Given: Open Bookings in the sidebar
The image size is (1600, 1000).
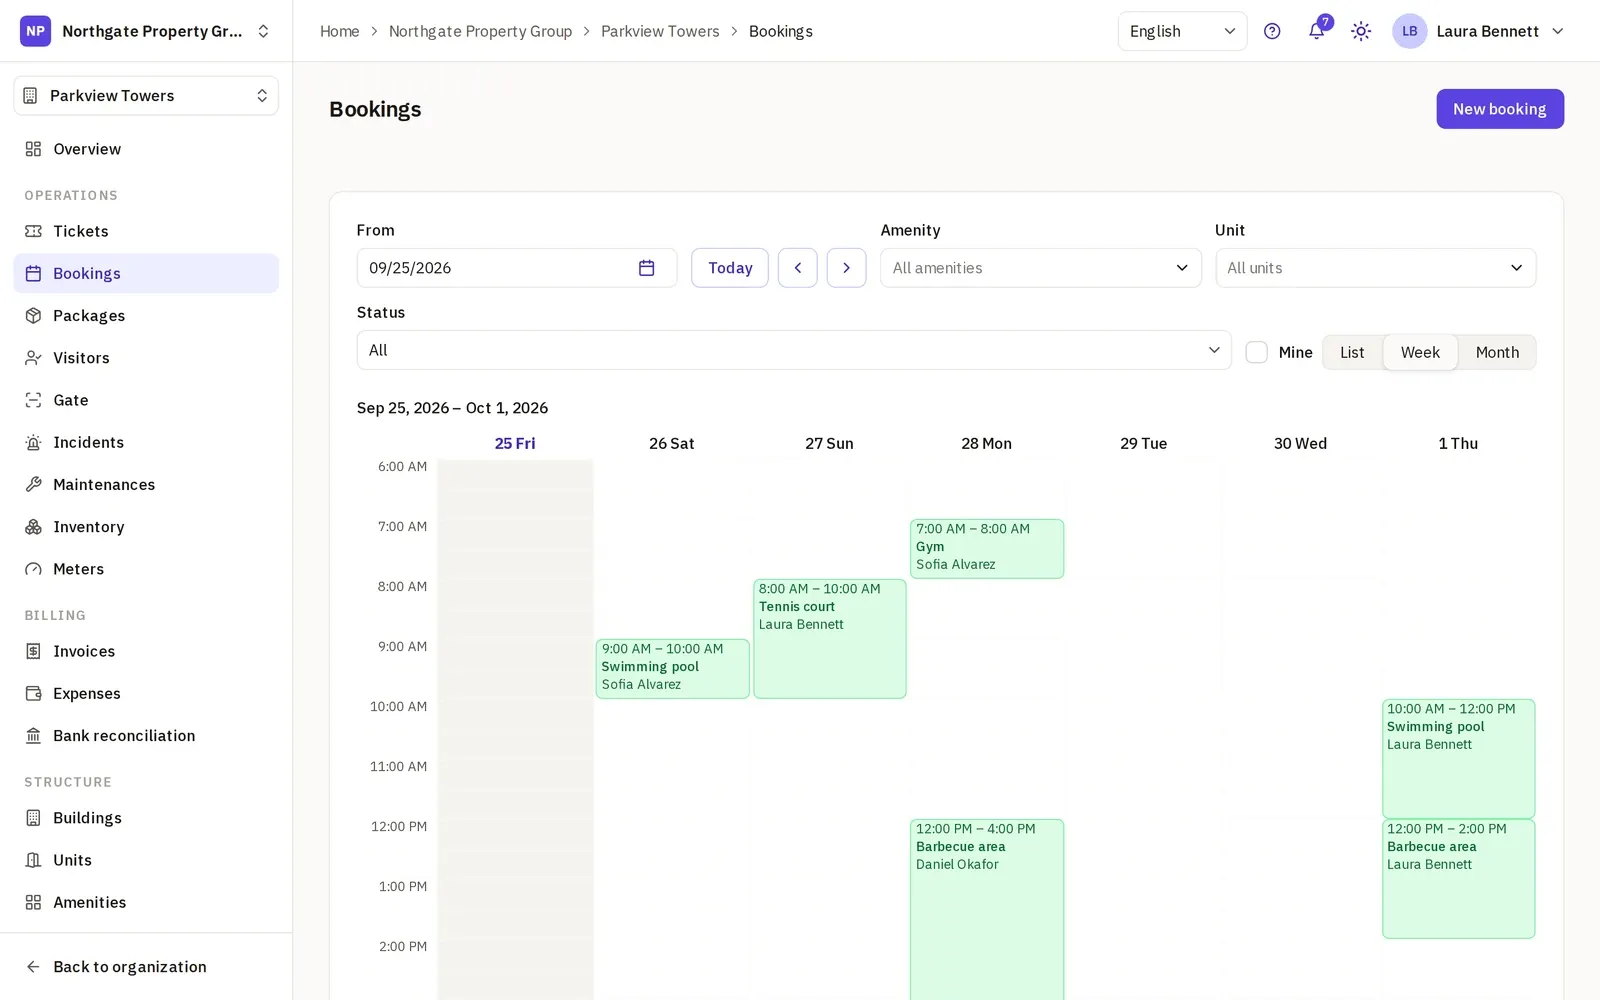Looking at the screenshot, I should 146,273.
